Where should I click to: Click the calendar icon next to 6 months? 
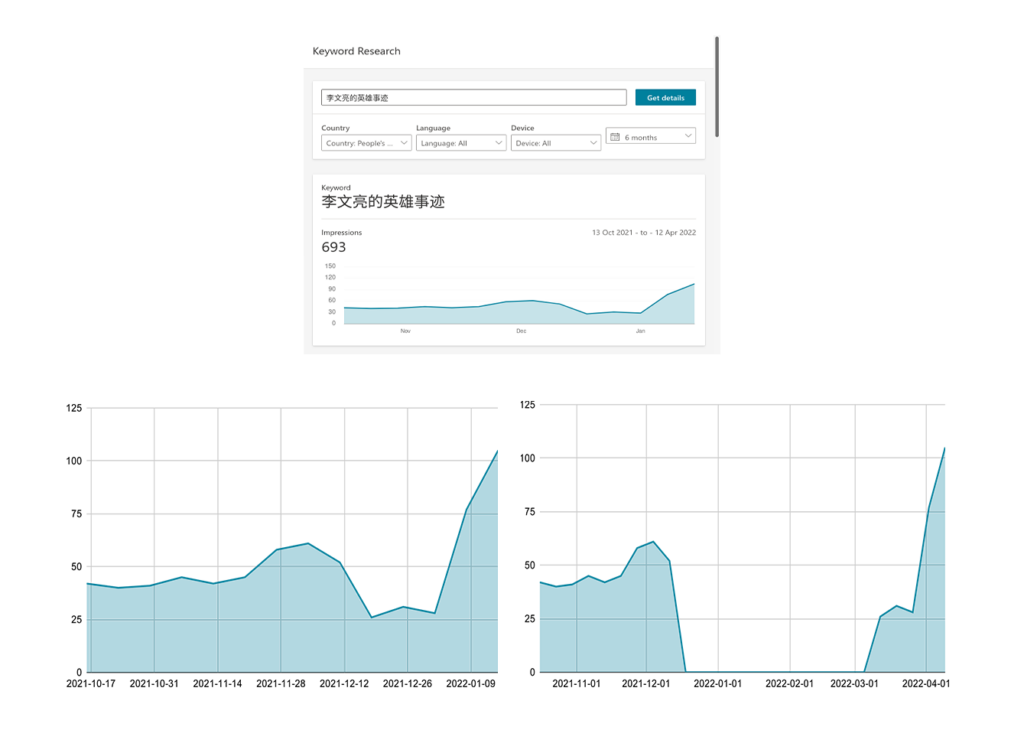point(615,137)
